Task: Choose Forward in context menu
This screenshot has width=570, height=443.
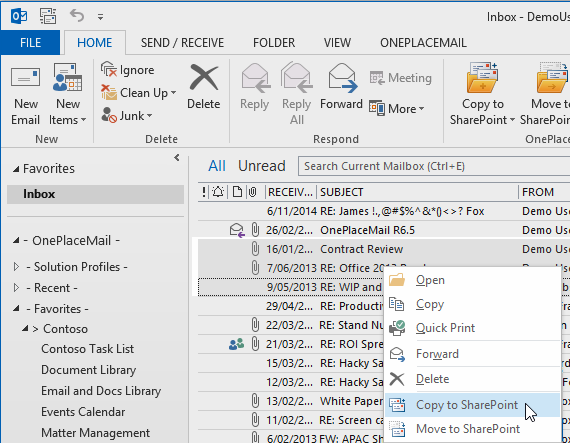Action: (473, 354)
